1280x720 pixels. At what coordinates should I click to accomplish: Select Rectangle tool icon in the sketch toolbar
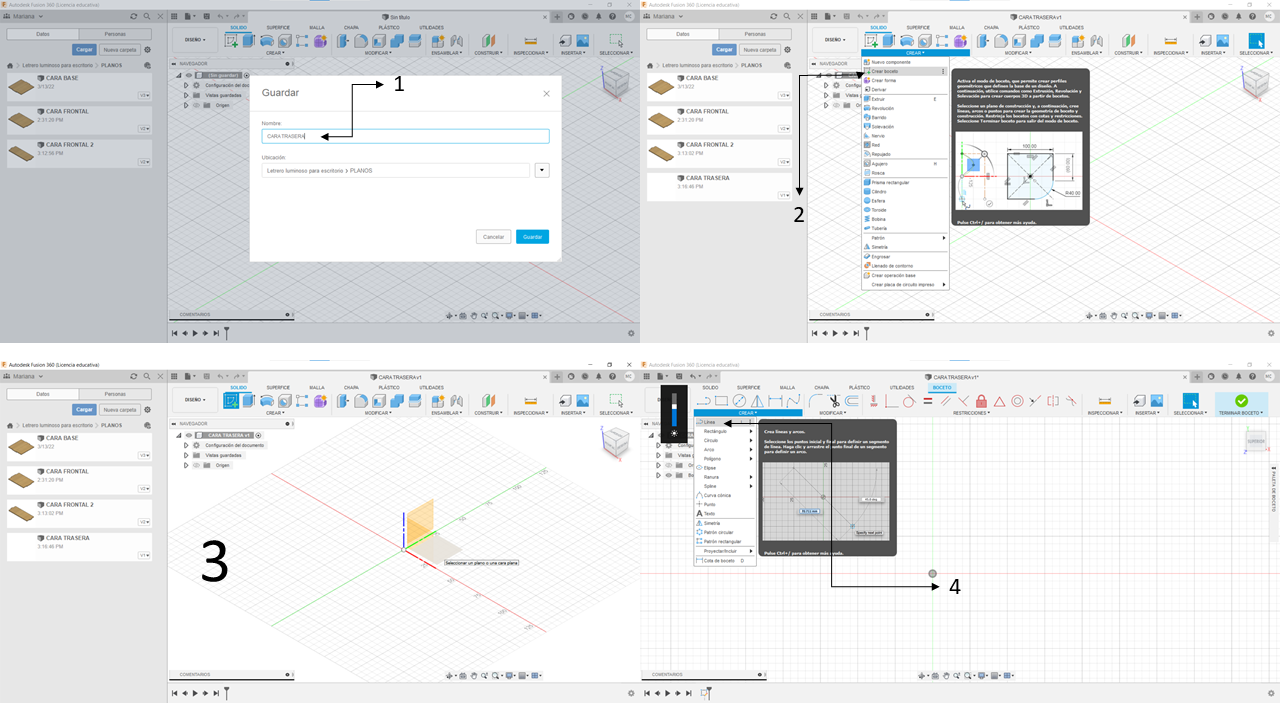[x=722, y=401]
